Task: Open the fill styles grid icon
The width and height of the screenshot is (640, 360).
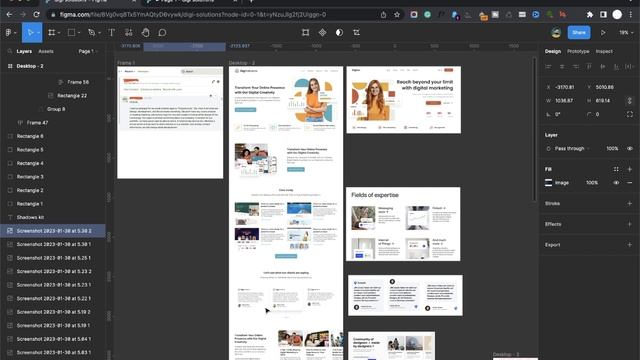Action: 616,169
